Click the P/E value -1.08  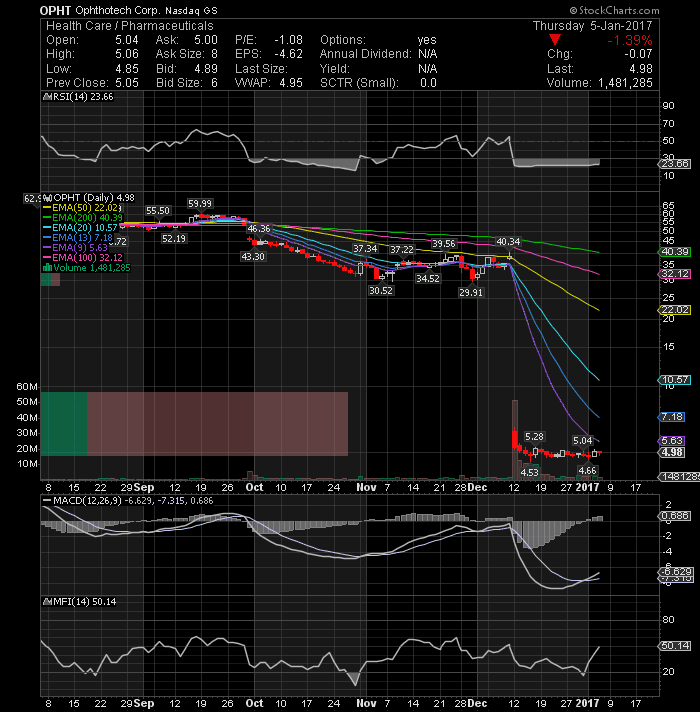point(288,40)
